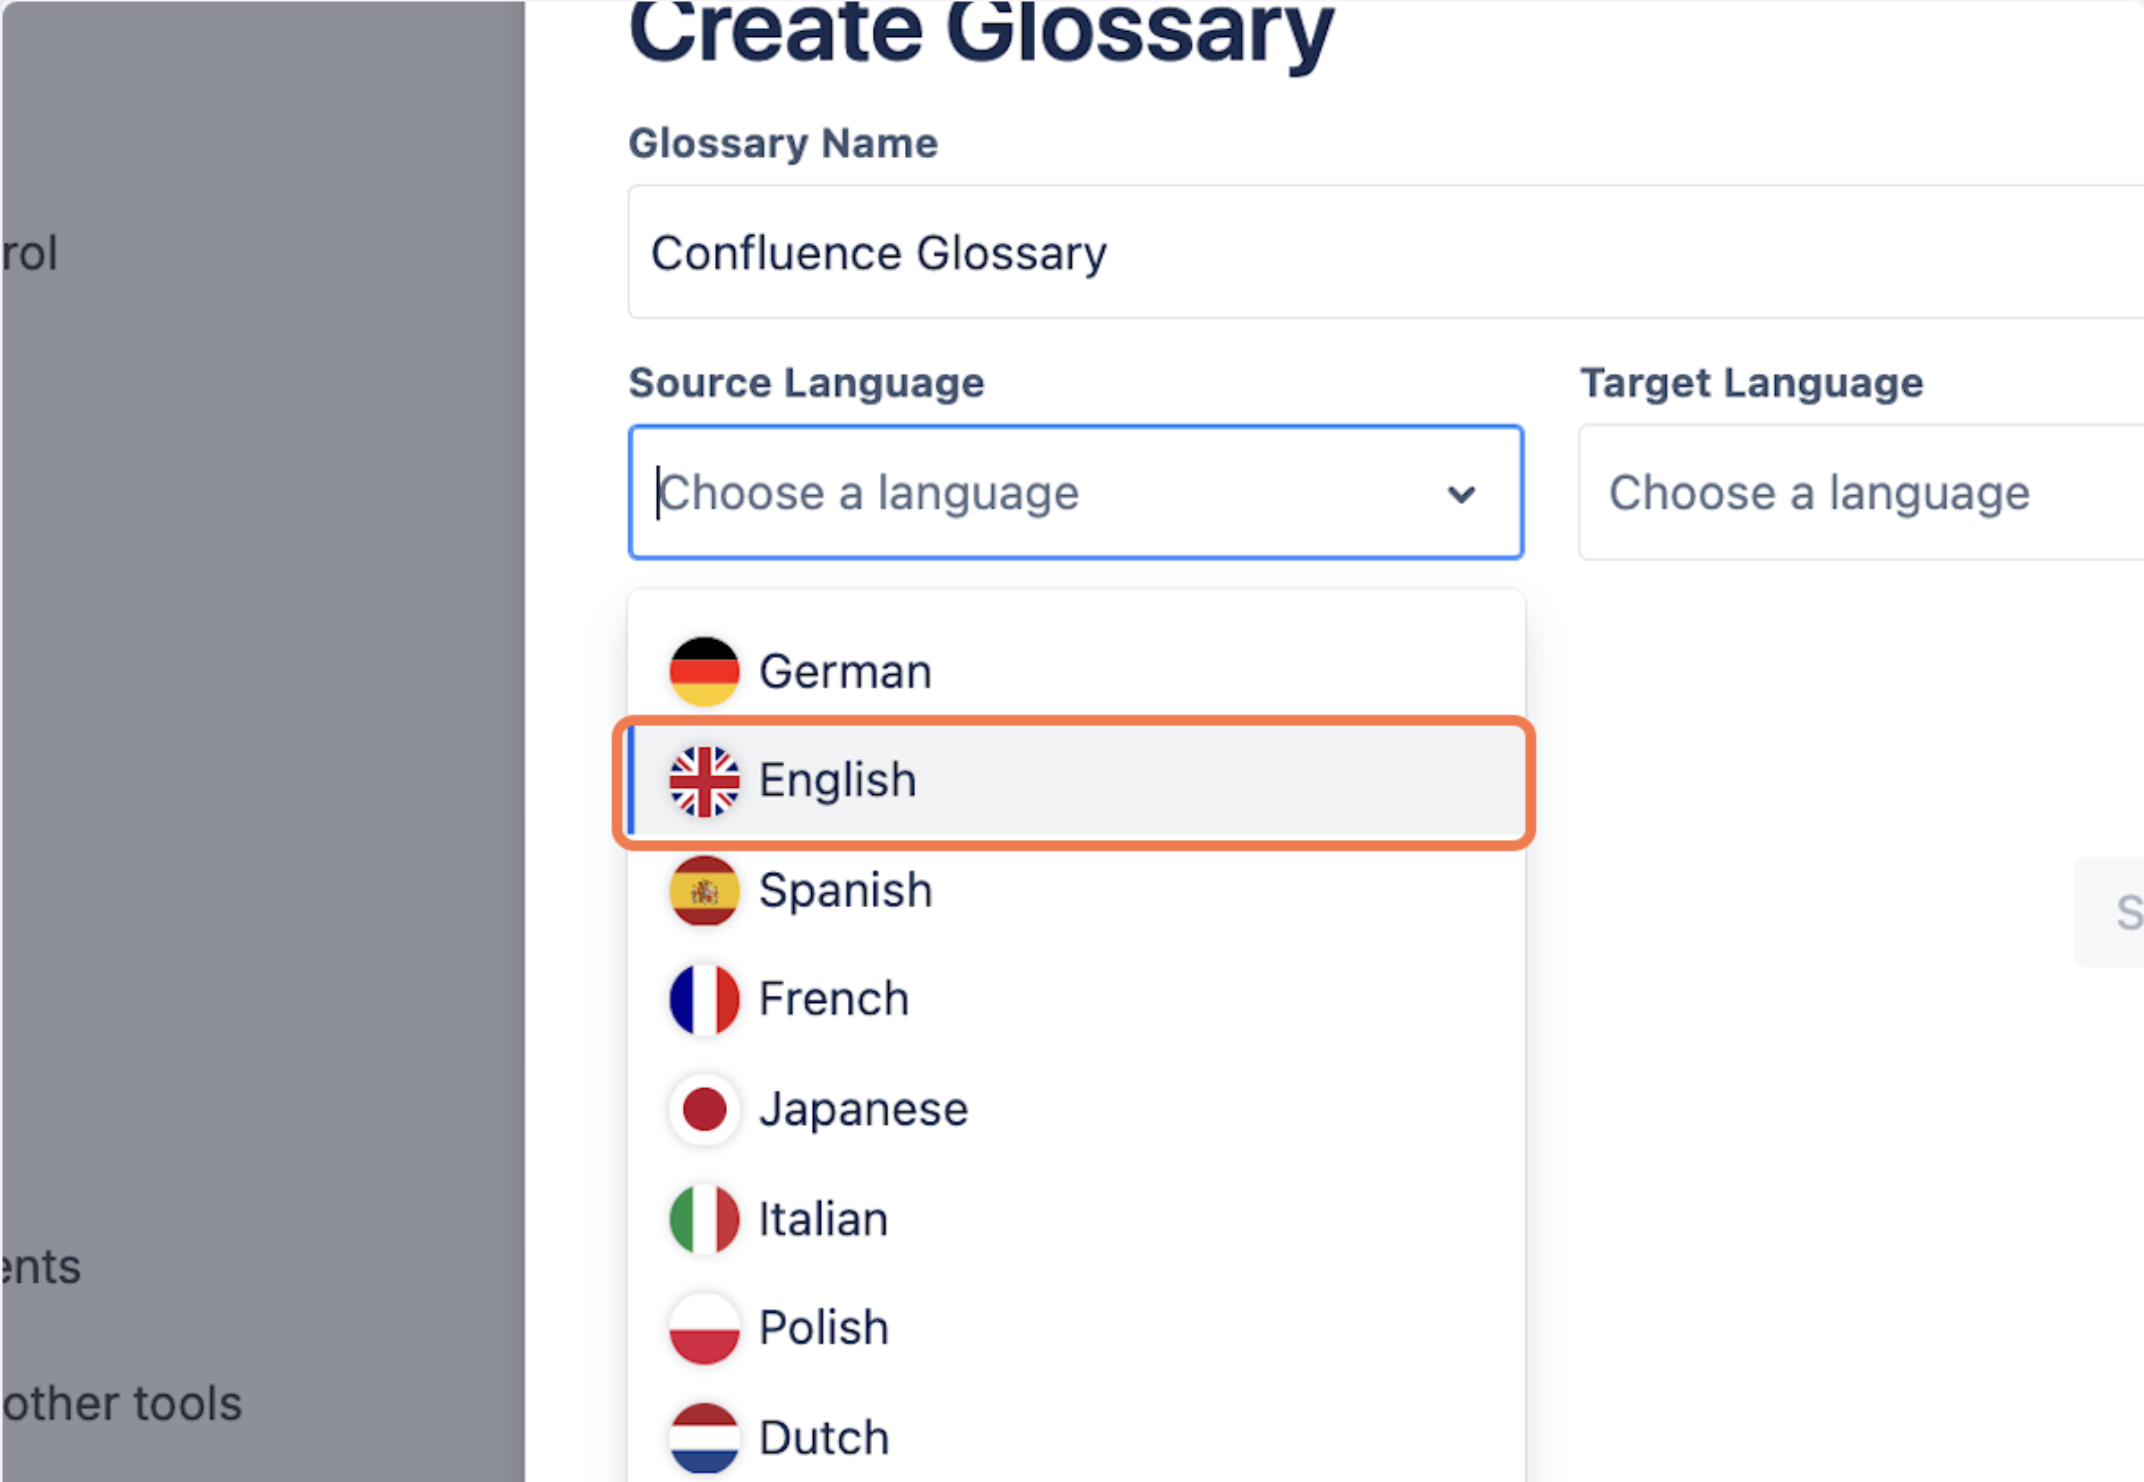The height and width of the screenshot is (1482, 2144).
Task: Choose Spanish as the source language
Action: click(x=846, y=890)
